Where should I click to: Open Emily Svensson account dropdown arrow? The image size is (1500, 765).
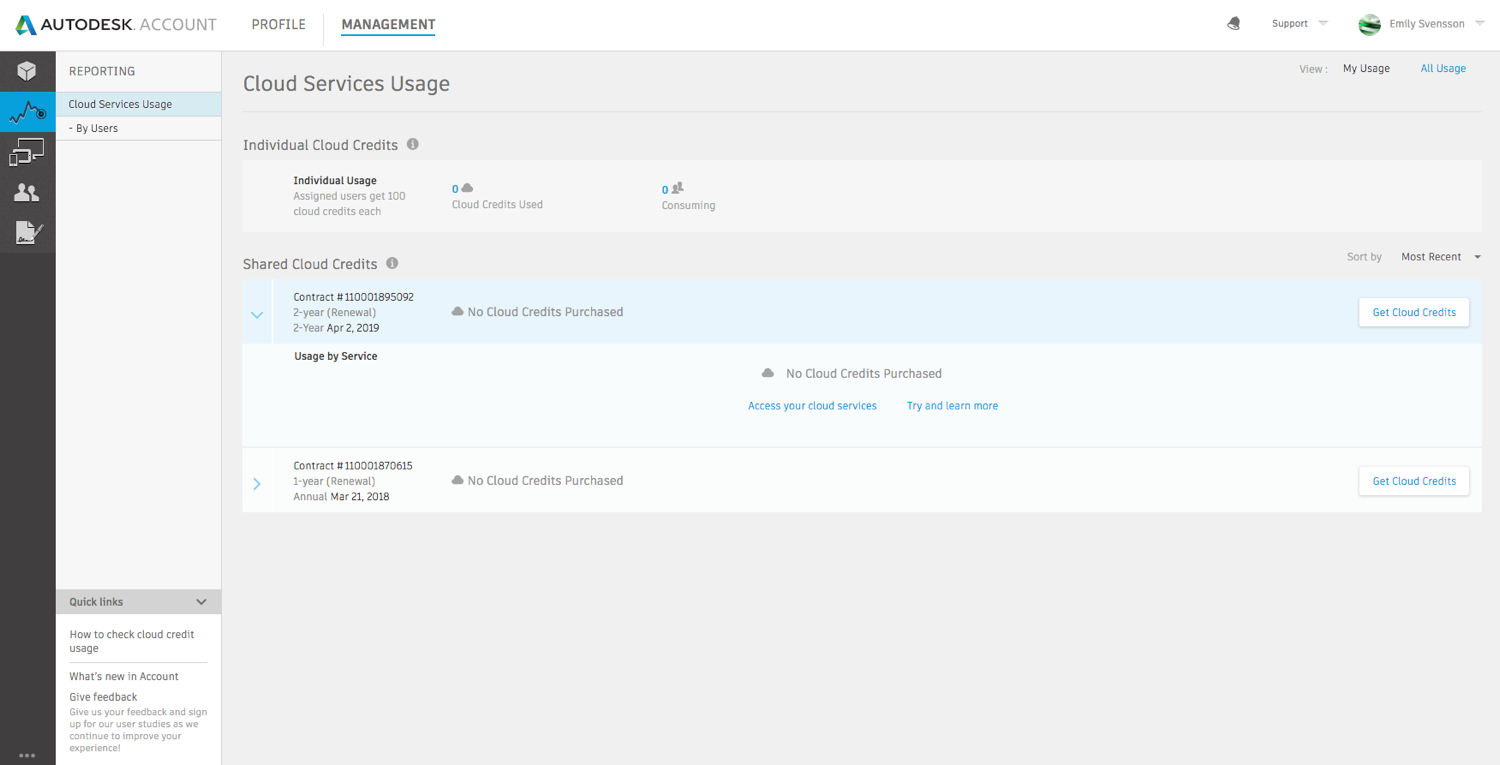tap(1480, 24)
